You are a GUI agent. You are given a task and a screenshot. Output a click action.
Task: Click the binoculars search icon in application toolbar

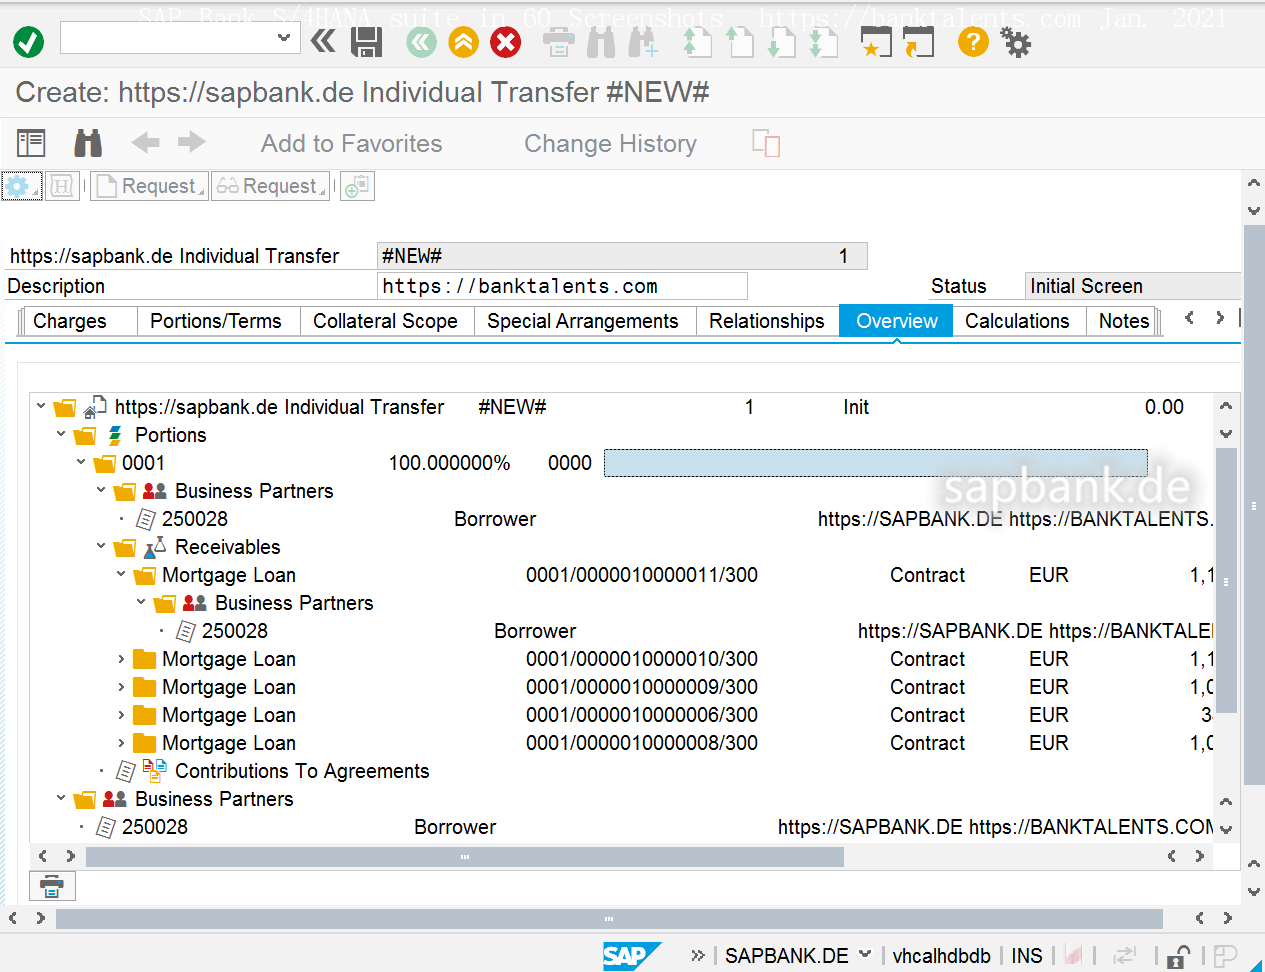(x=88, y=143)
